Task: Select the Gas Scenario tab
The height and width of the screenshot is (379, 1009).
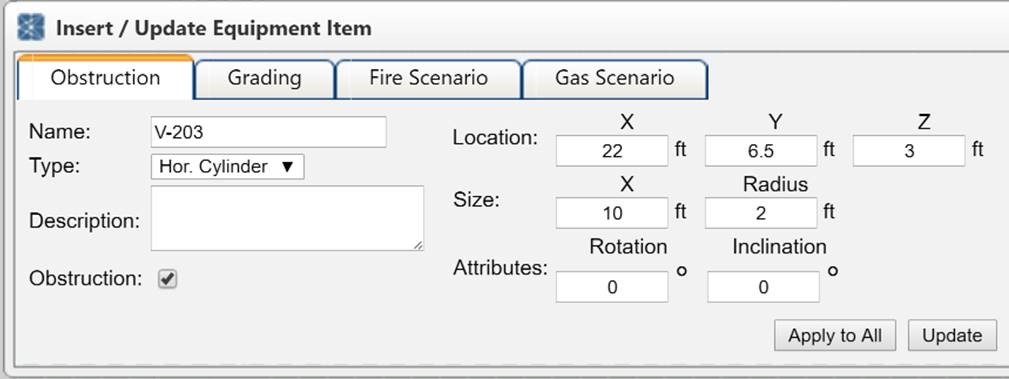Action: tap(615, 79)
